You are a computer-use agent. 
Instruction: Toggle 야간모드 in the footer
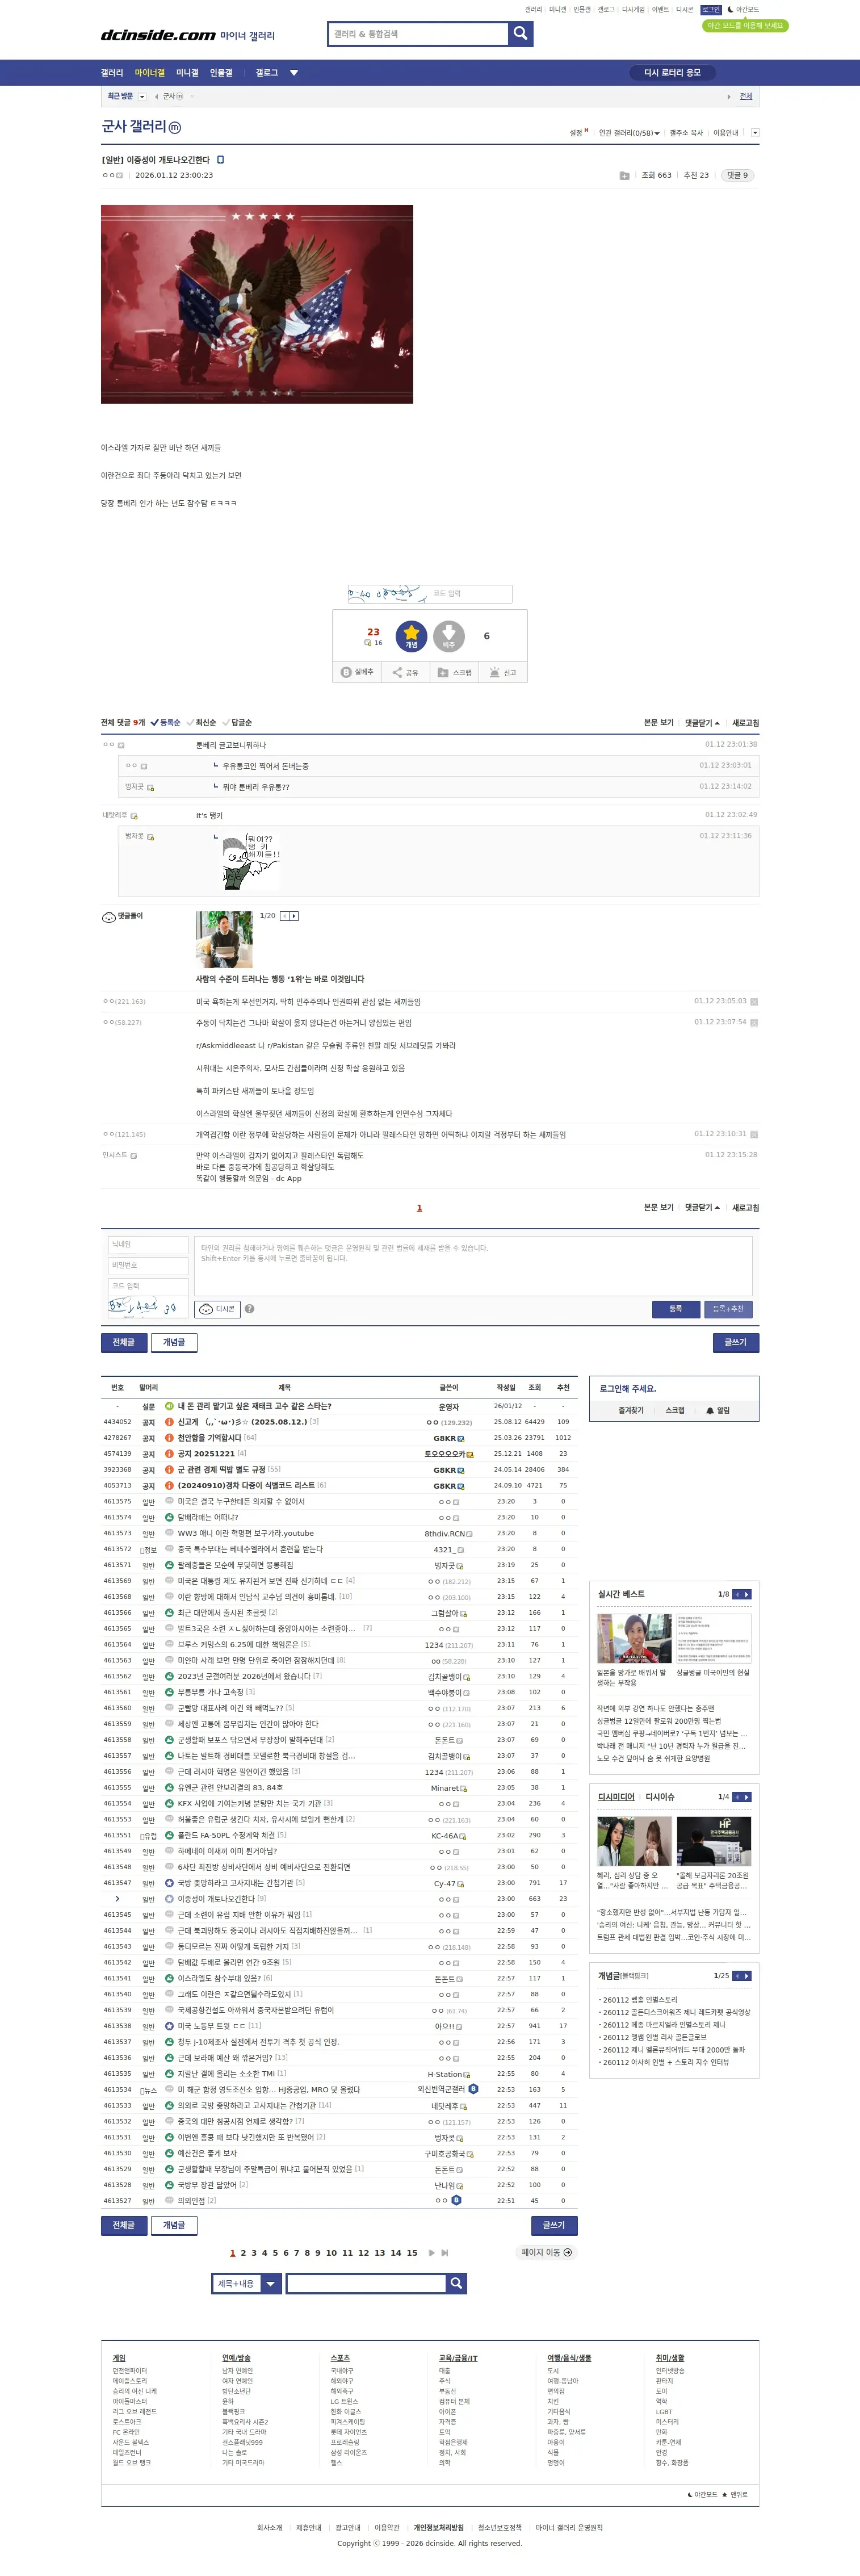click(x=702, y=2494)
